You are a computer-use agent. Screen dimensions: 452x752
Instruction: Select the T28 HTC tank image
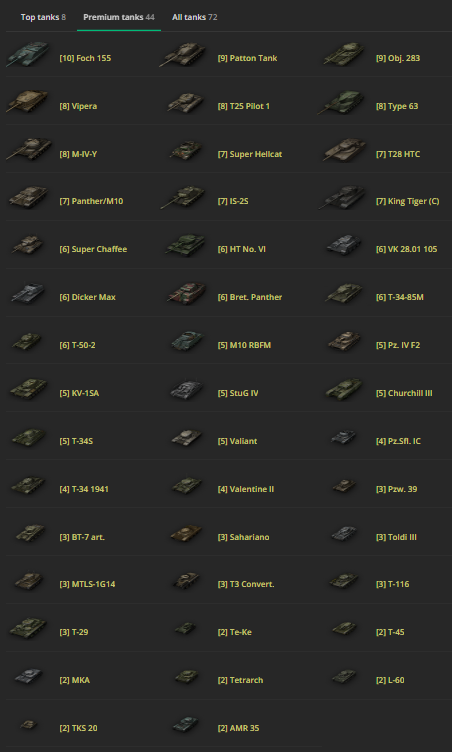click(x=345, y=149)
